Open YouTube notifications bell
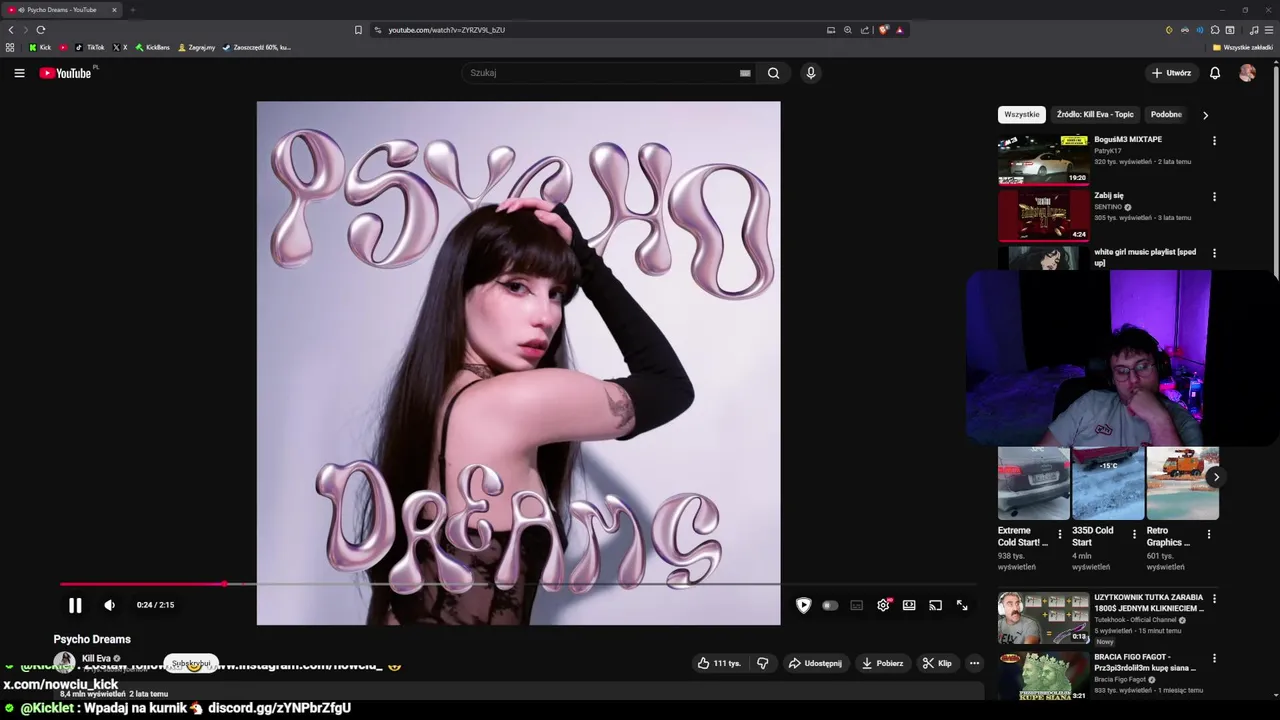 (1215, 73)
